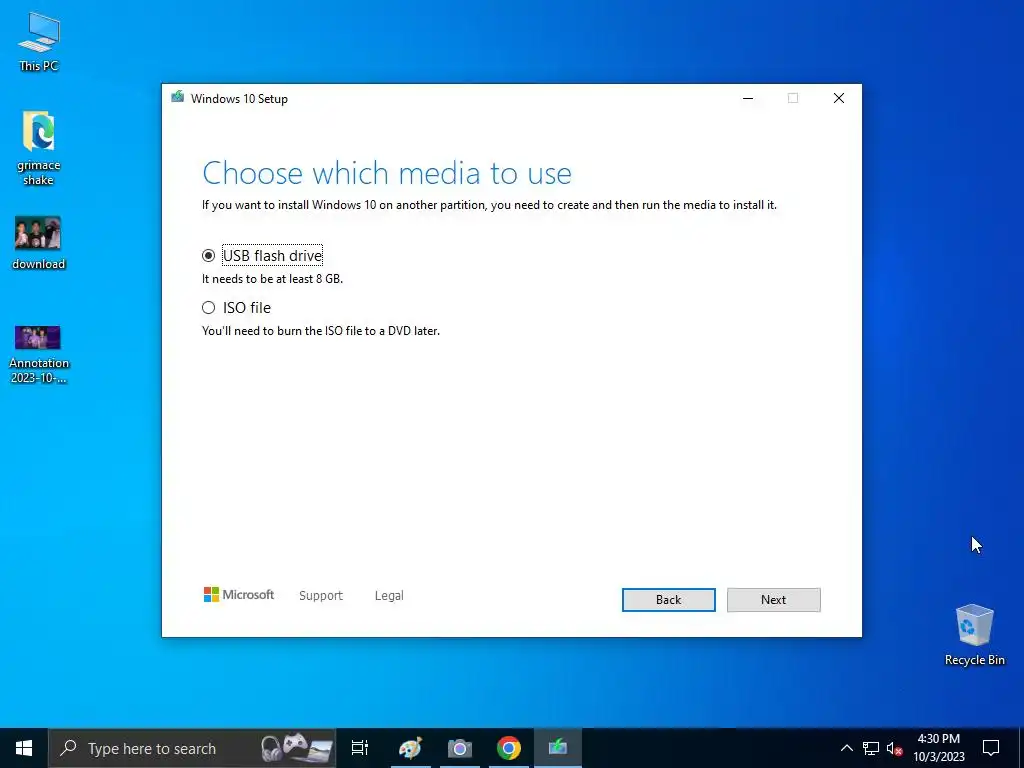Open the clock showing 4:30 PM
The image size is (1024, 768).
pos(938,748)
